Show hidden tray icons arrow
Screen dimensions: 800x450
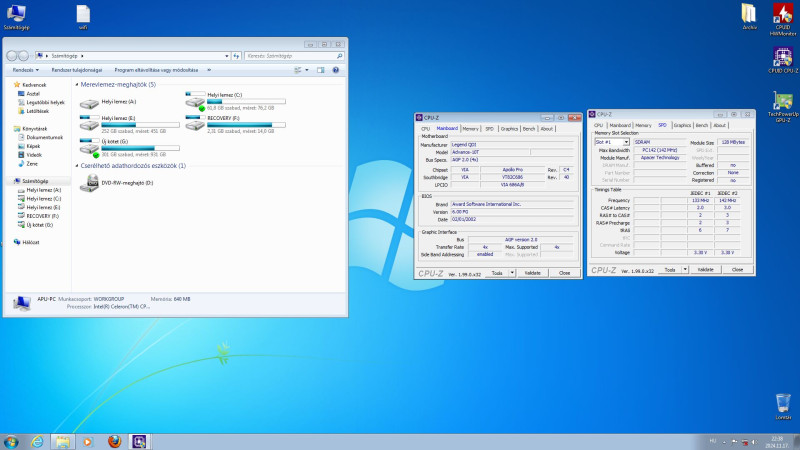click(724, 442)
